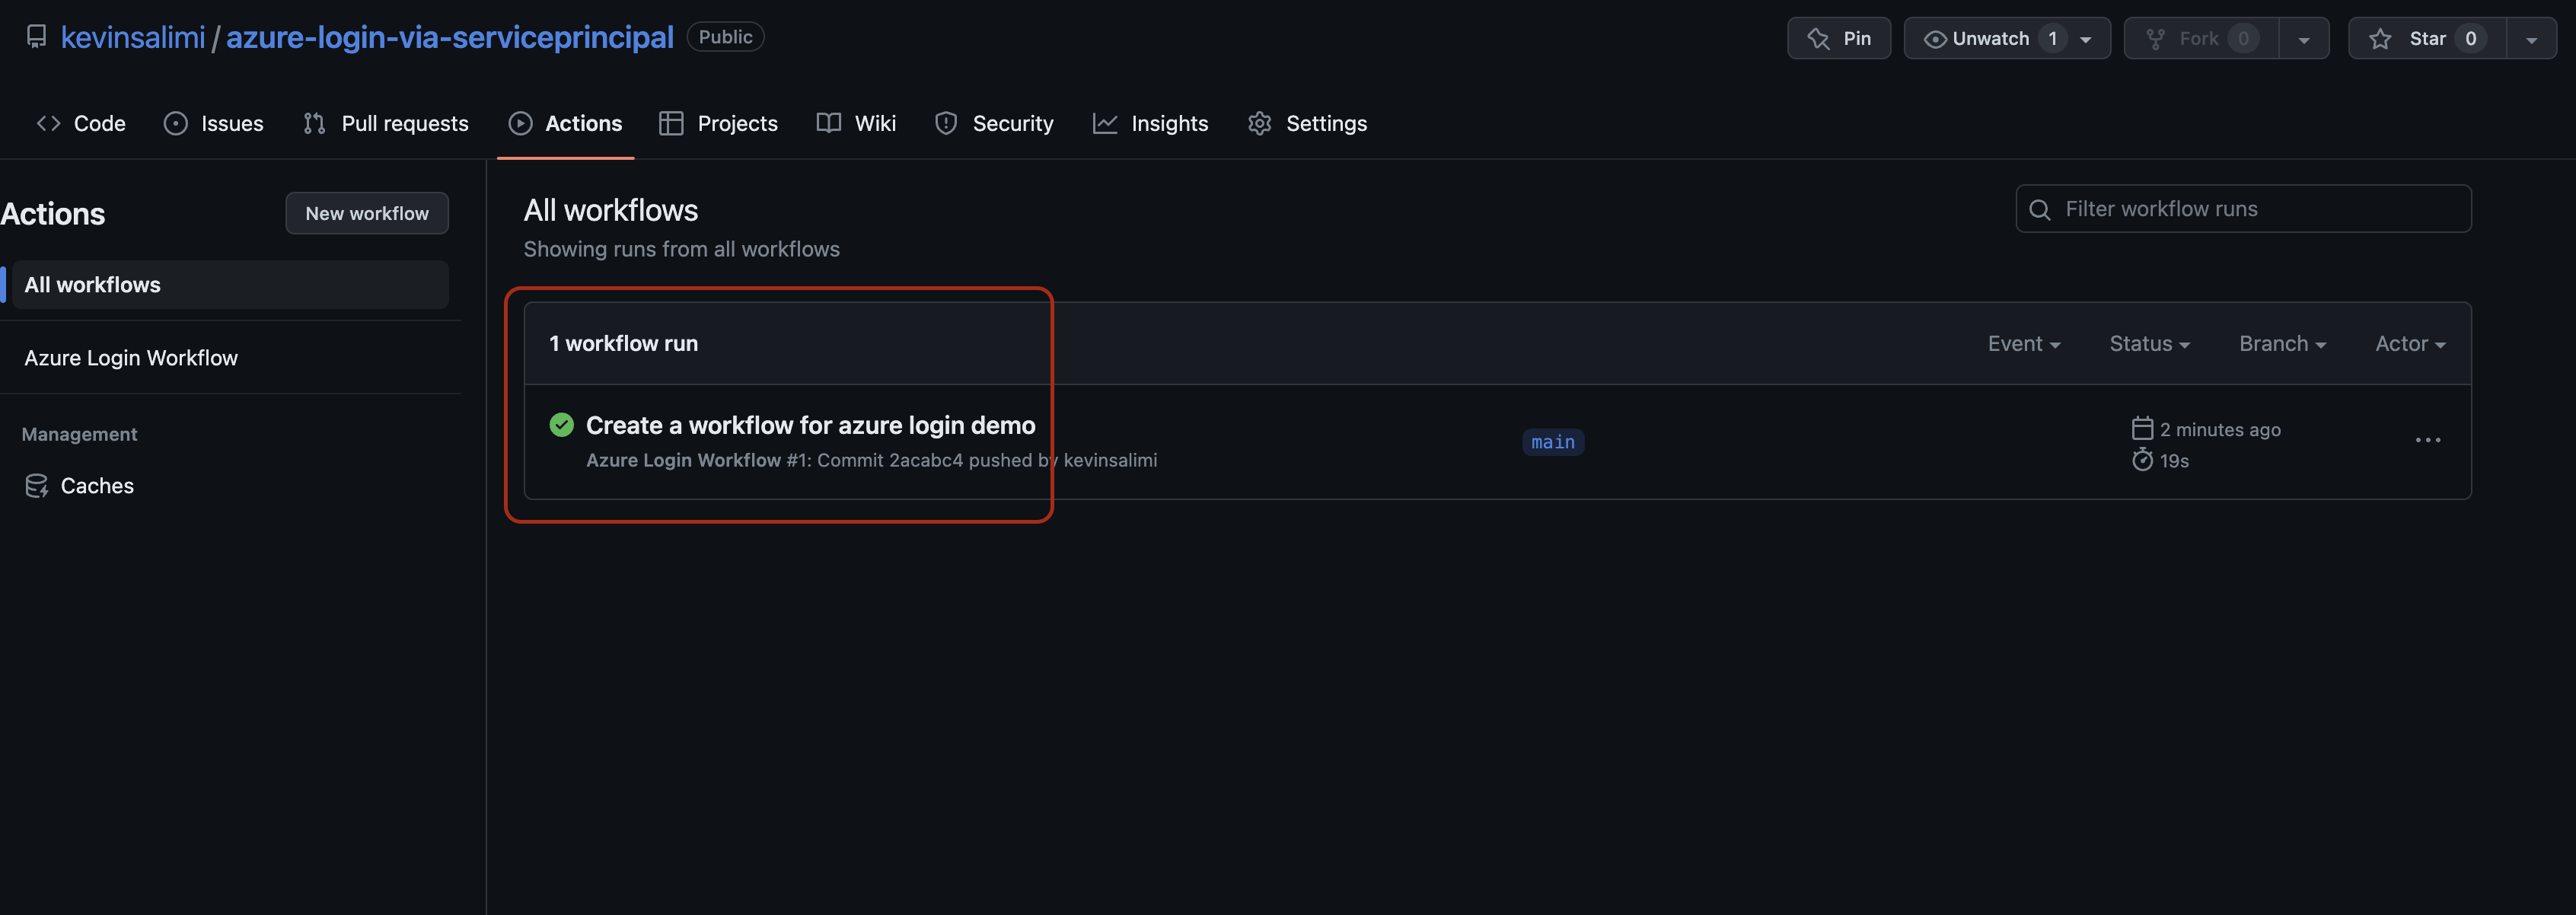
Task: Open the Event filter dropdown
Action: click(2023, 344)
